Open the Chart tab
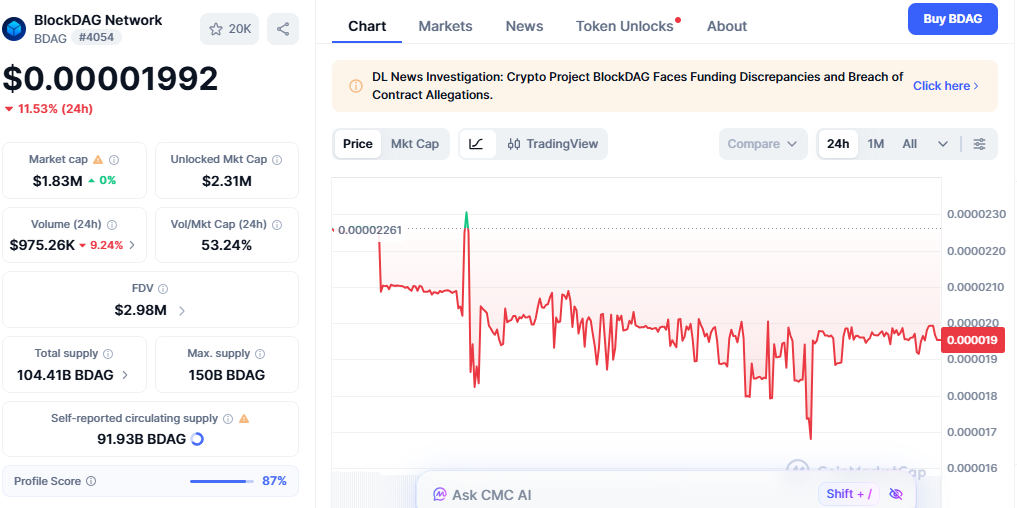Viewport: 1017px width, 508px height. click(367, 26)
